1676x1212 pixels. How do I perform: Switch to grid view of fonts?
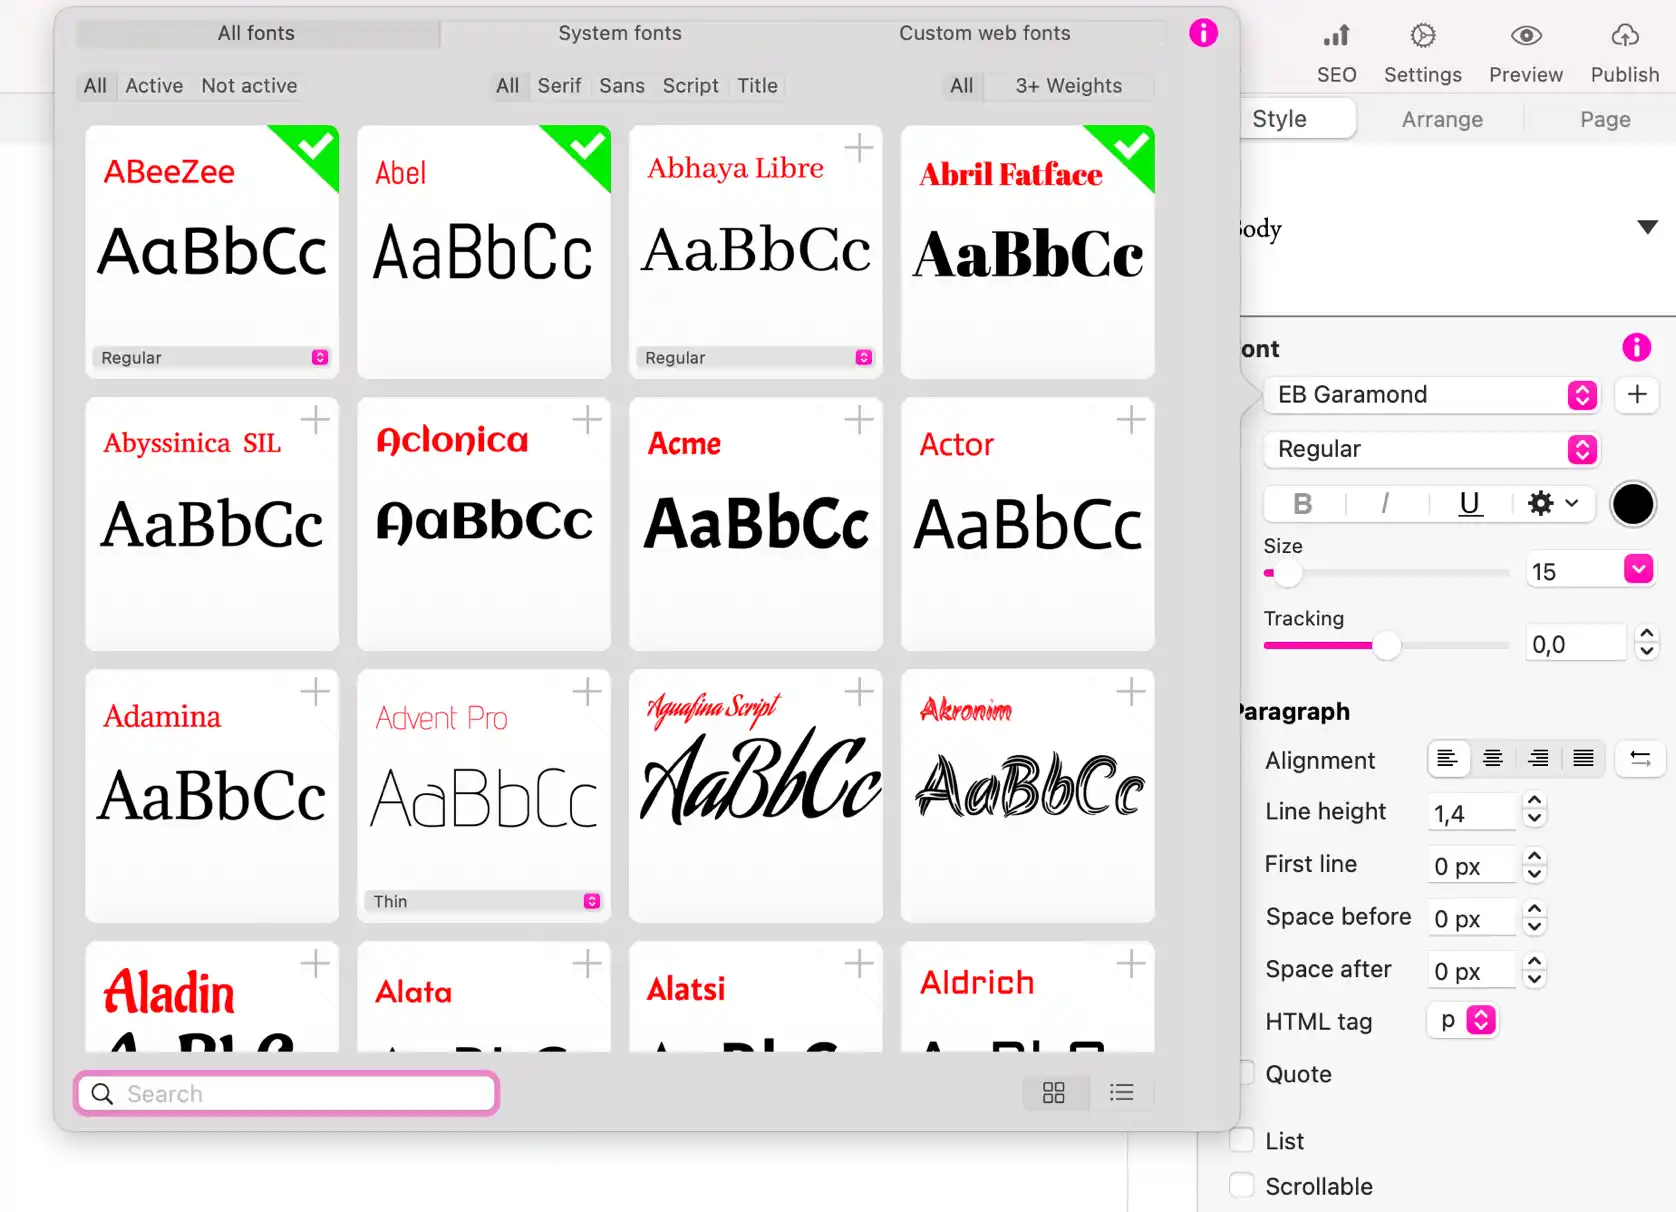(x=1053, y=1093)
